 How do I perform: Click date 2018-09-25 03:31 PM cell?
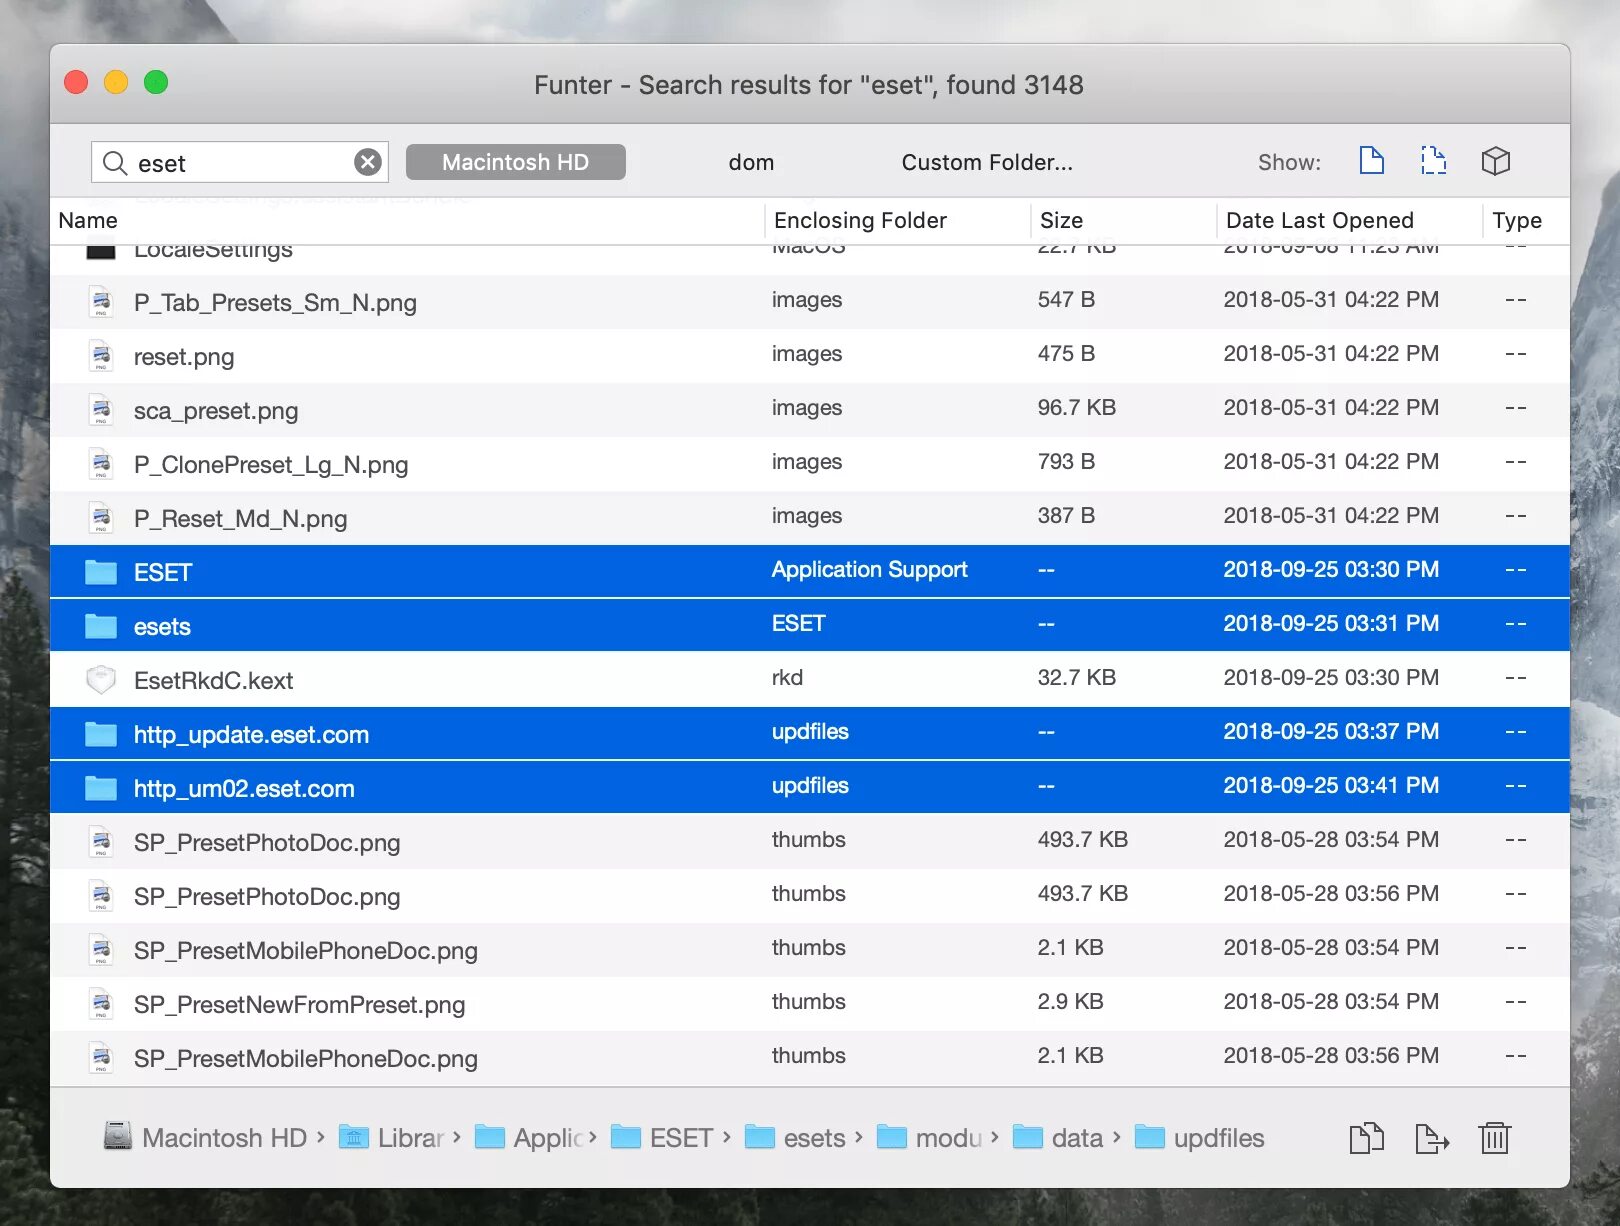pyautogui.click(x=1331, y=624)
